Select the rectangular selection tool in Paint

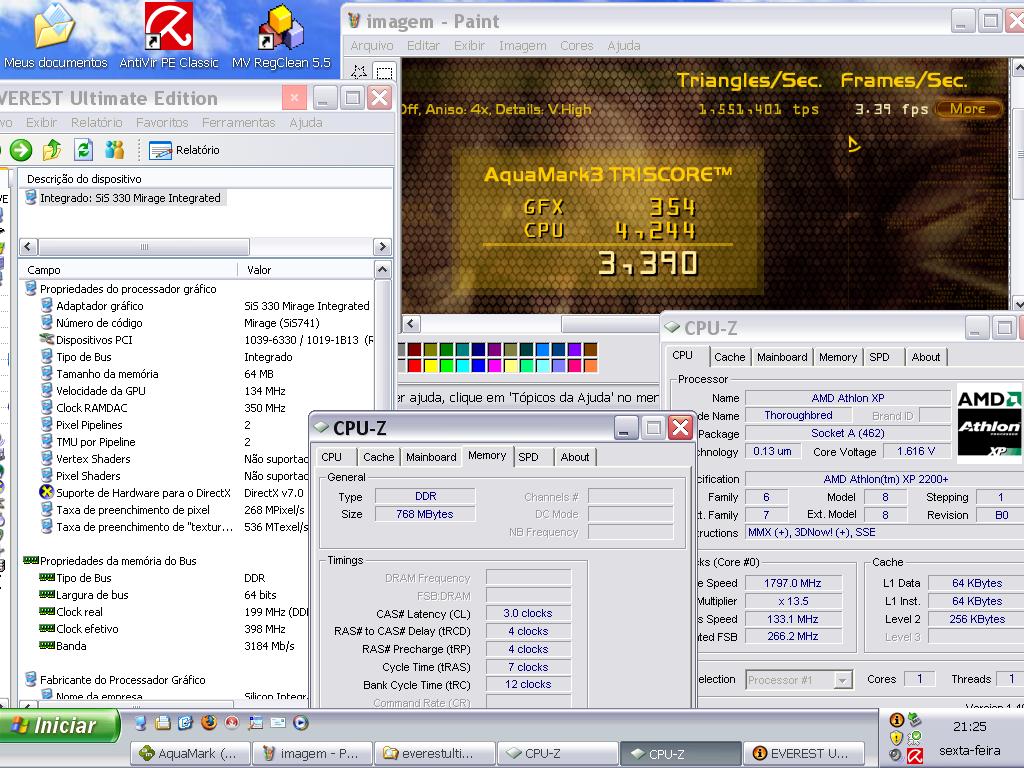point(385,71)
